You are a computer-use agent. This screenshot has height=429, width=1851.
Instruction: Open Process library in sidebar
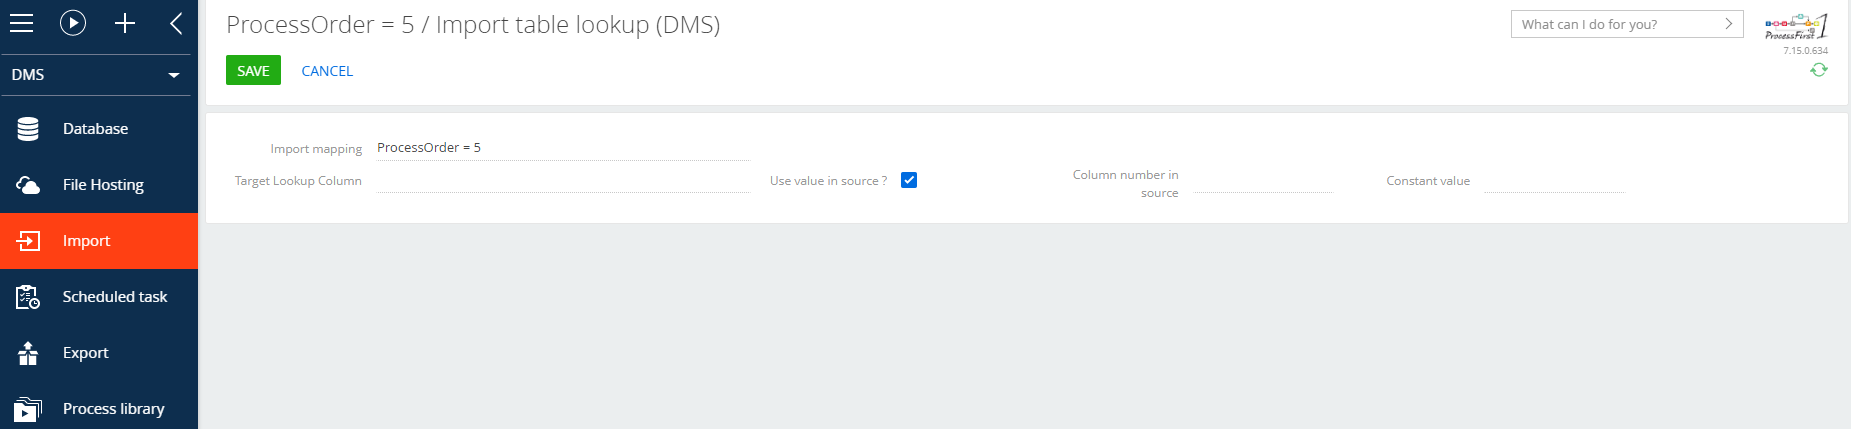(99, 408)
